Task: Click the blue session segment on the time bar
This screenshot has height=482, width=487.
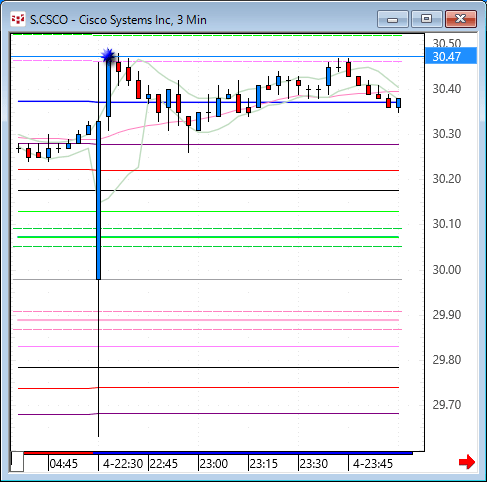Action: [253, 453]
